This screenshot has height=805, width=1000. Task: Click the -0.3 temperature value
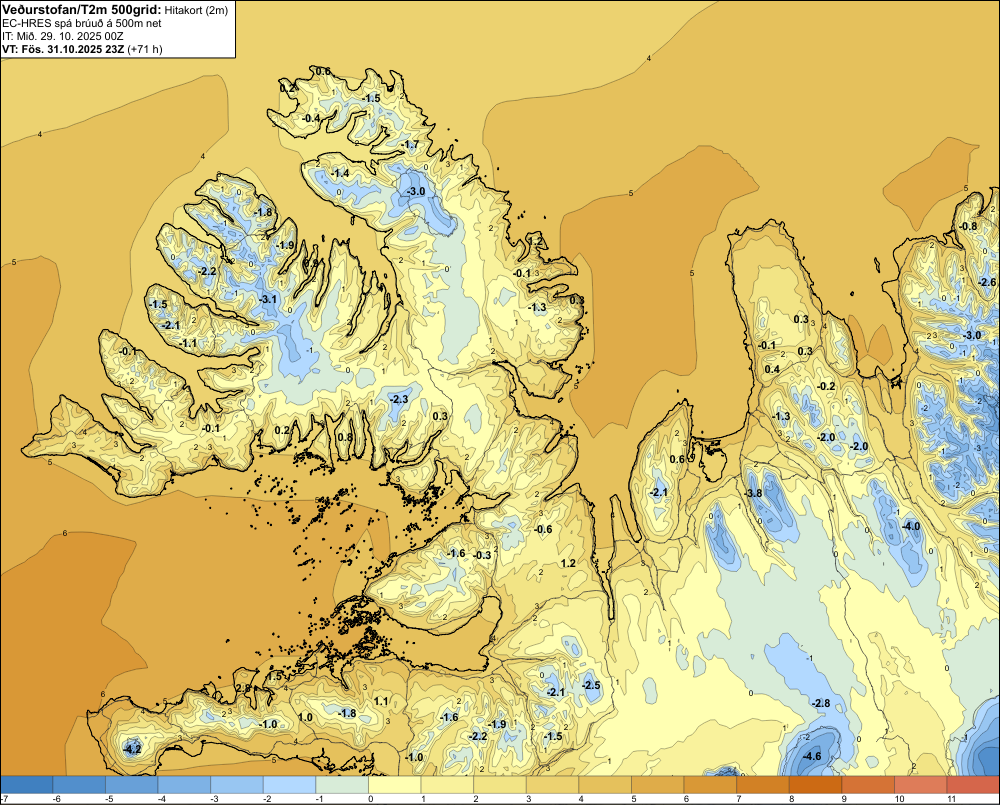click(482, 555)
